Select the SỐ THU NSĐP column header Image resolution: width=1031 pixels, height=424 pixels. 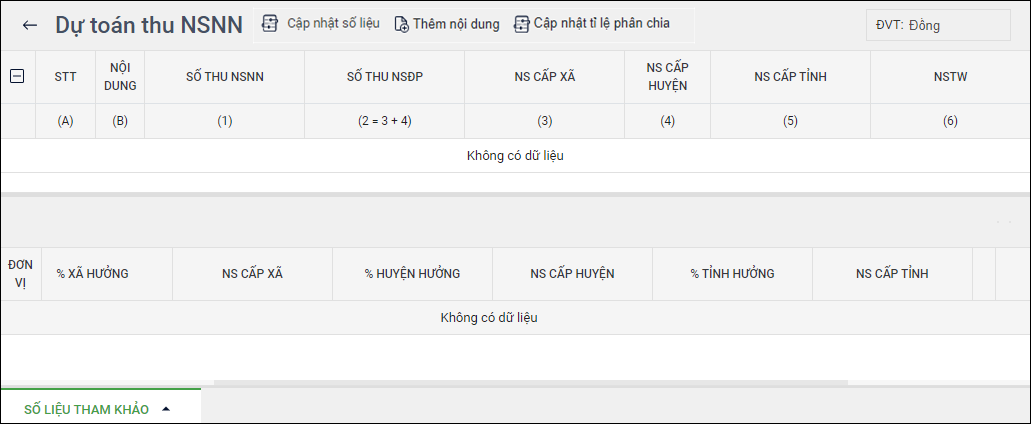pos(384,77)
